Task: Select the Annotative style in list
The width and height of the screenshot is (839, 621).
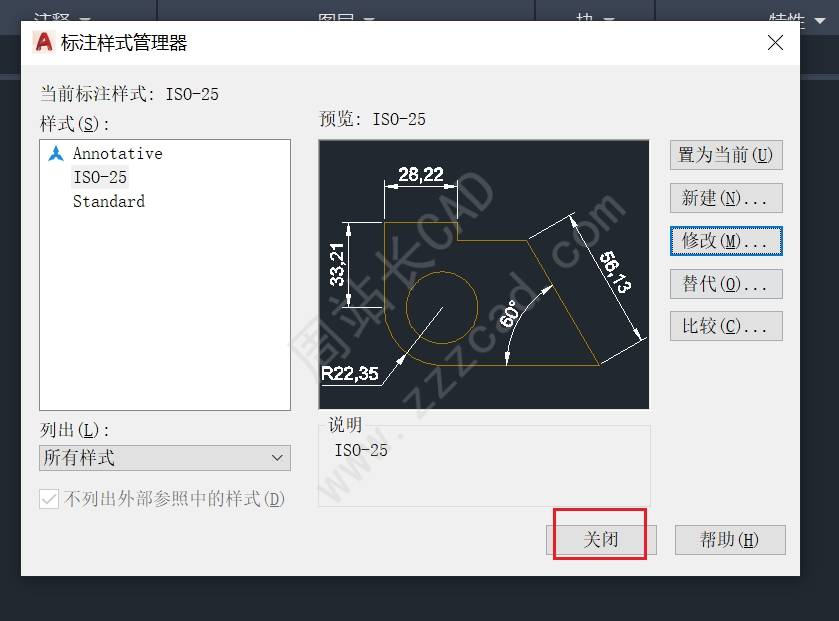Action: click(118, 154)
